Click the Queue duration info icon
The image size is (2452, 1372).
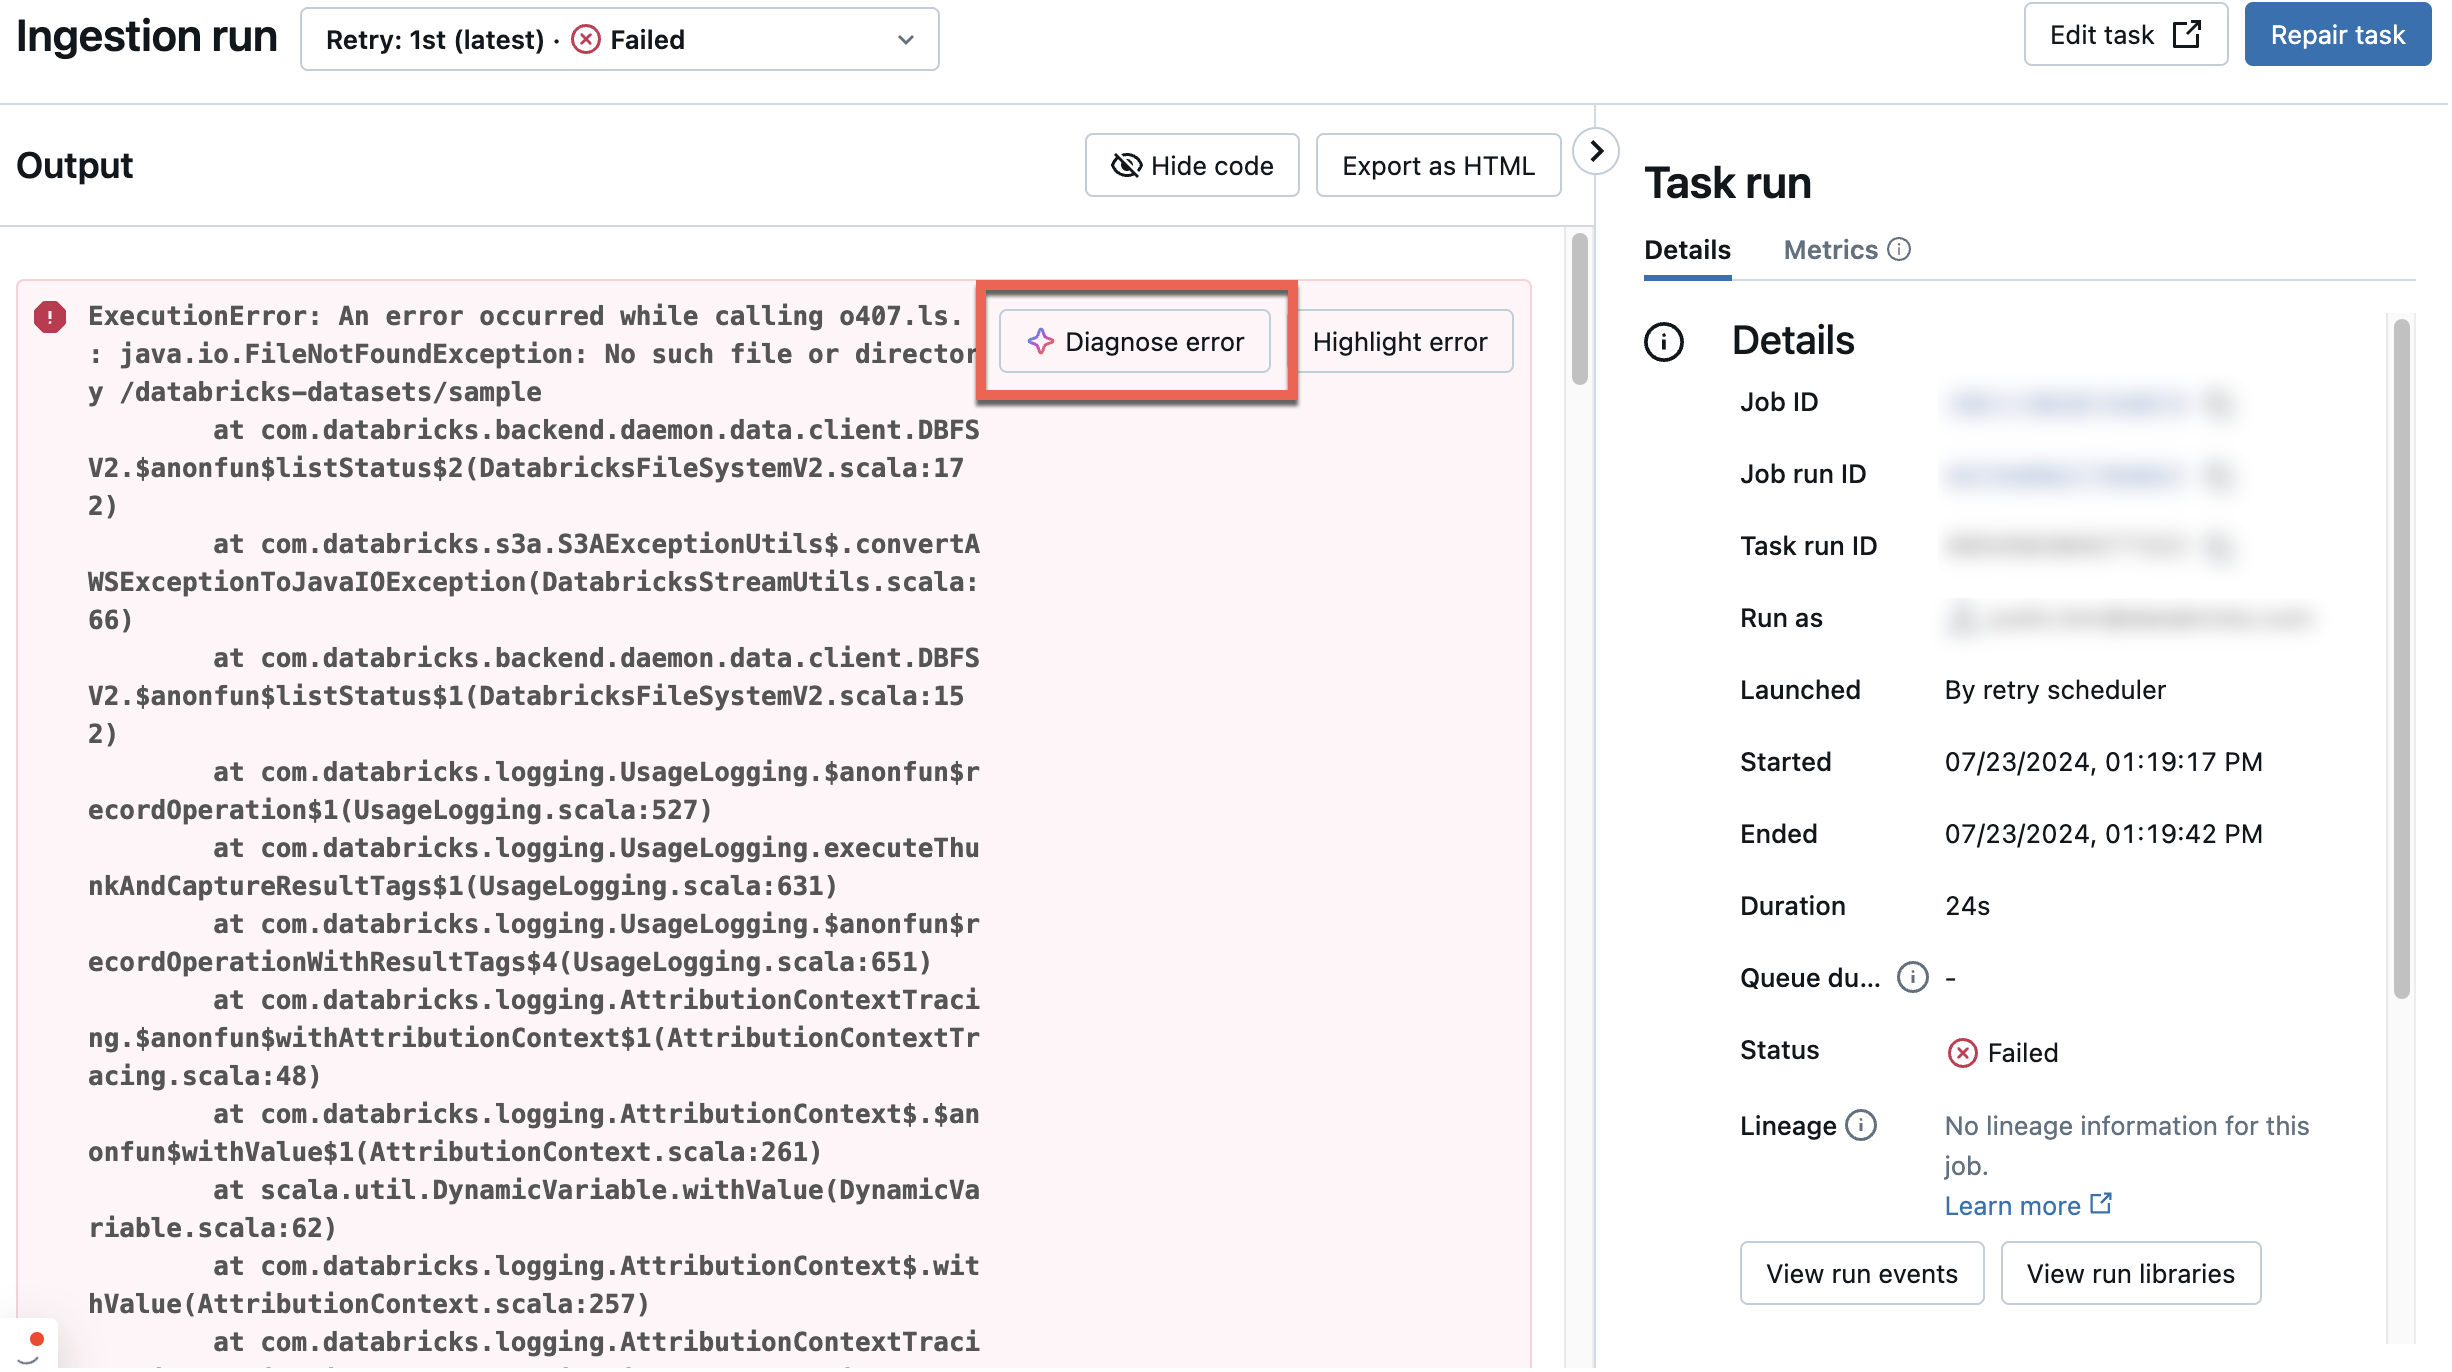click(1912, 977)
